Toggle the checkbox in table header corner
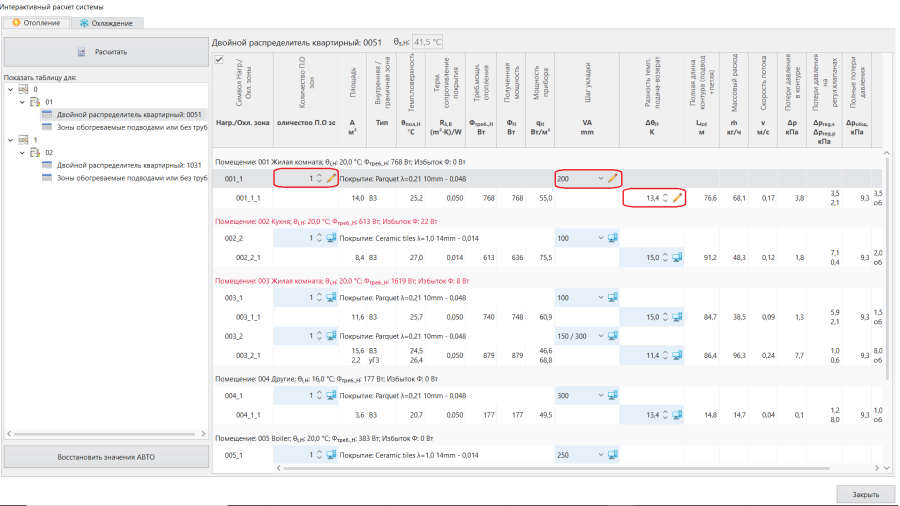The image size is (900, 506). coord(219,60)
